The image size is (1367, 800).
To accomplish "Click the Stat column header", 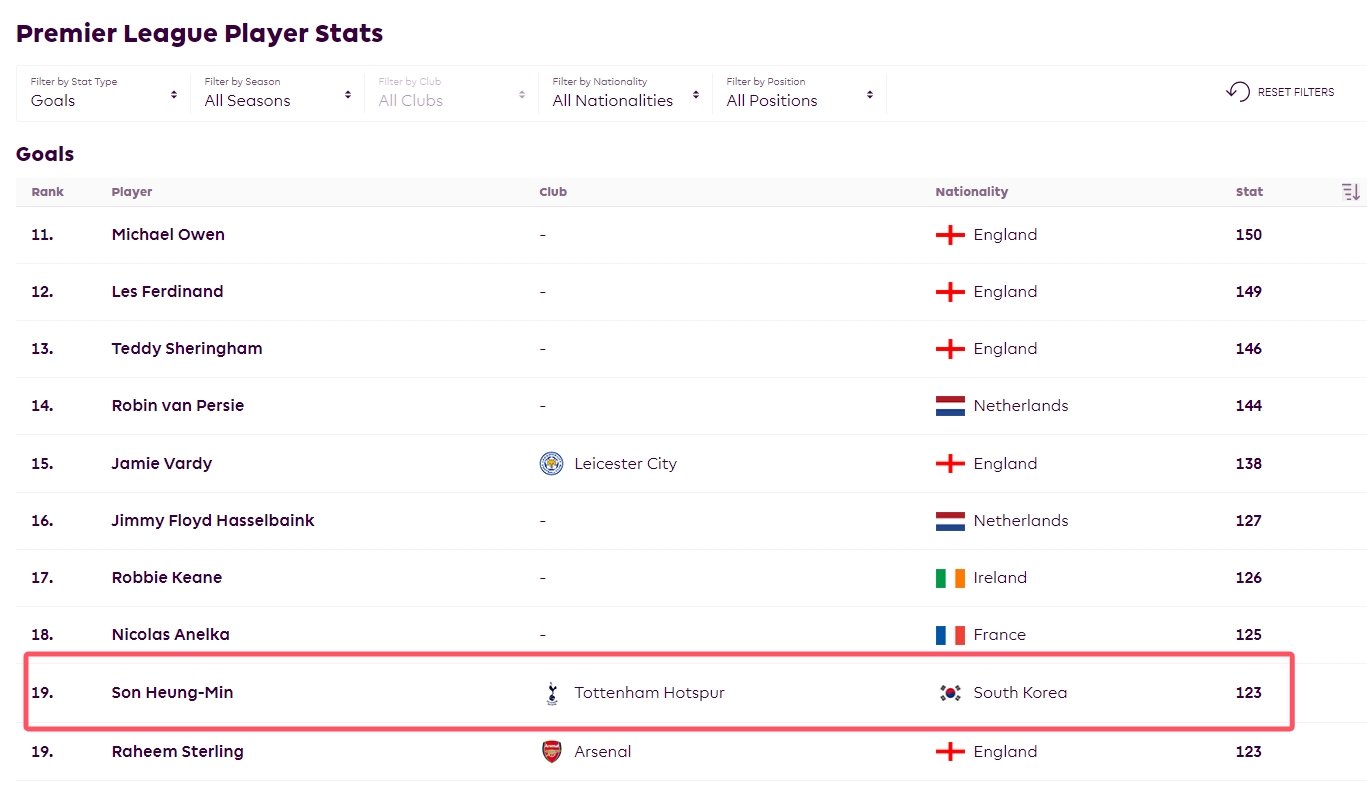I will tap(1249, 192).
